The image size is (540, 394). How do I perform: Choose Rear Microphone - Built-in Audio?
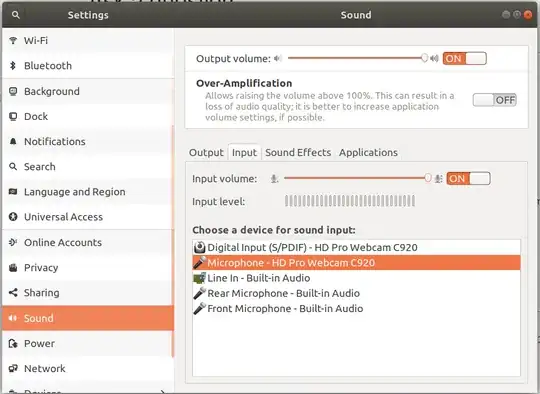click(x=356, y=293)
